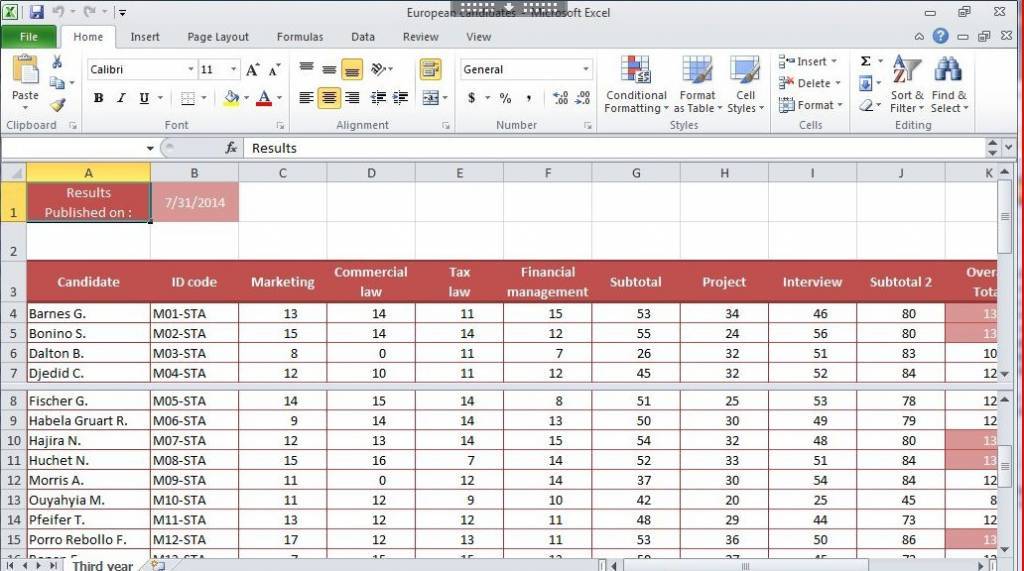Screen dimensions: 1024x571
Task: Toggle Italic formatting
Action: coord(121,98)
